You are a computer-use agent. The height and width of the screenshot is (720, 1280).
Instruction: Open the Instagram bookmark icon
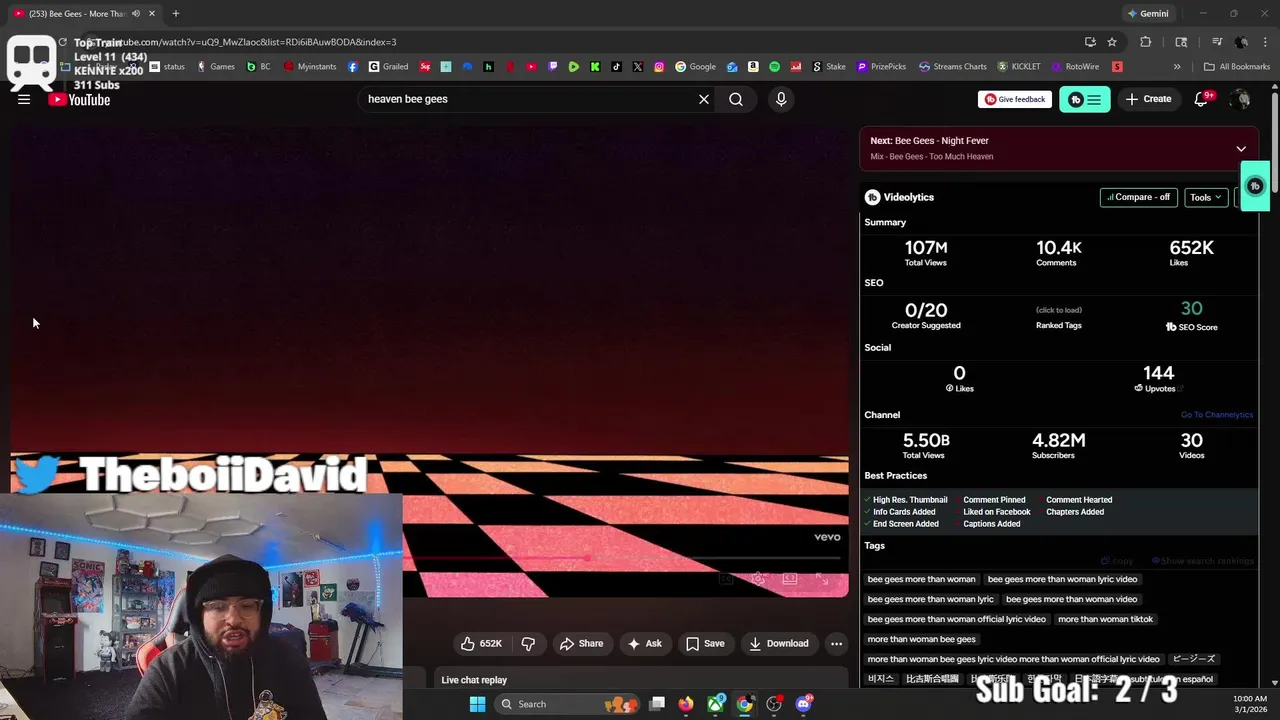click(x=659, y=67)
